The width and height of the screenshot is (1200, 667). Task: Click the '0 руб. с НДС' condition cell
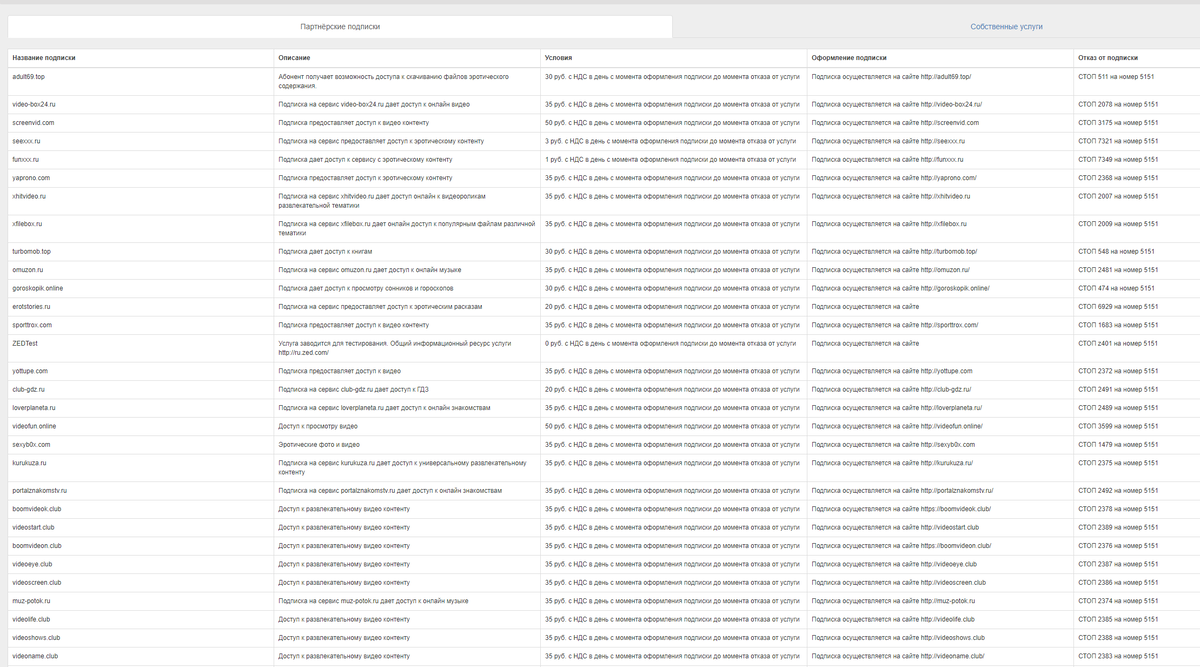672,343
